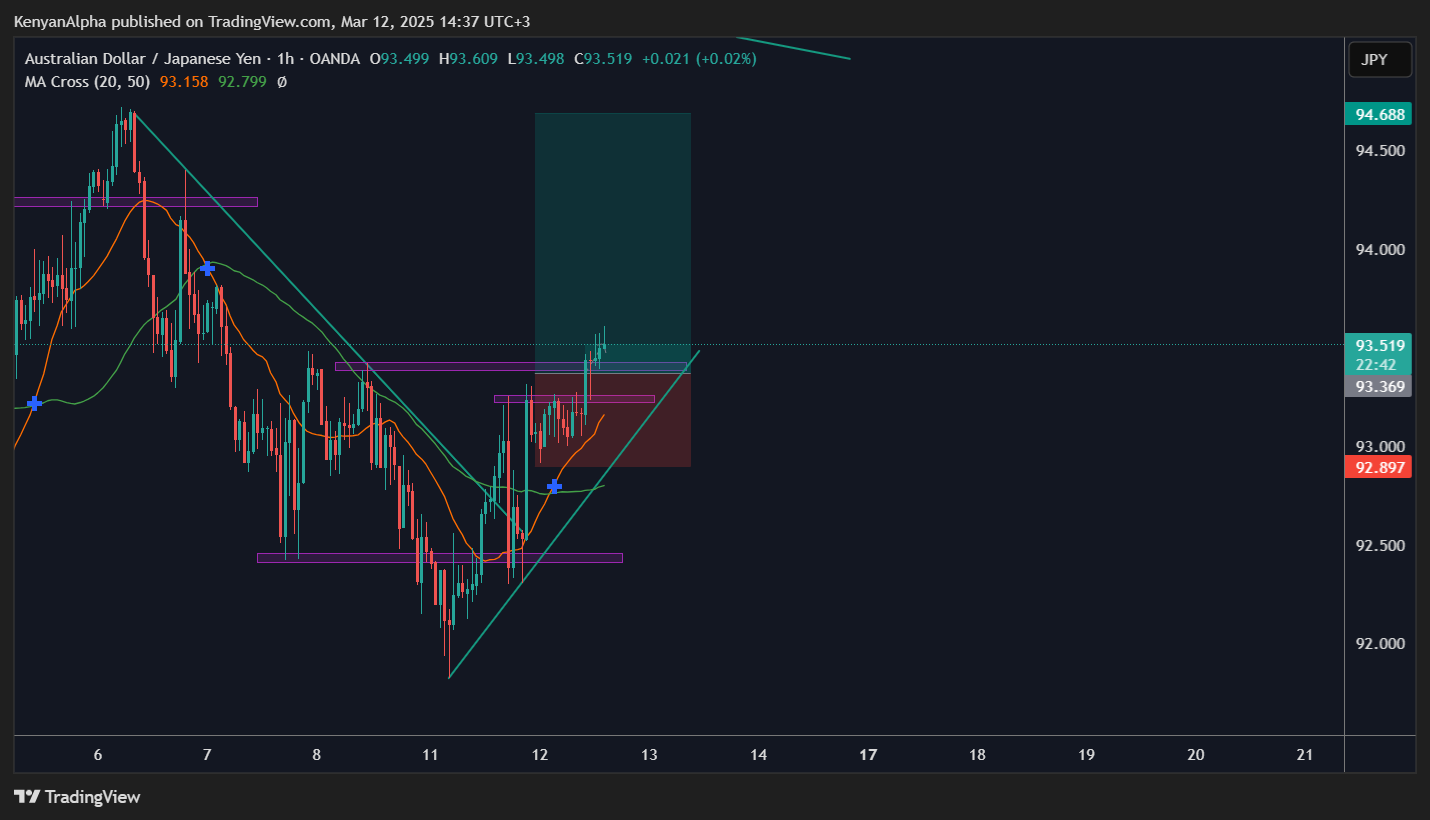Click the date 18 on time axis
1430x820 pixels.
tap(977, 755)
